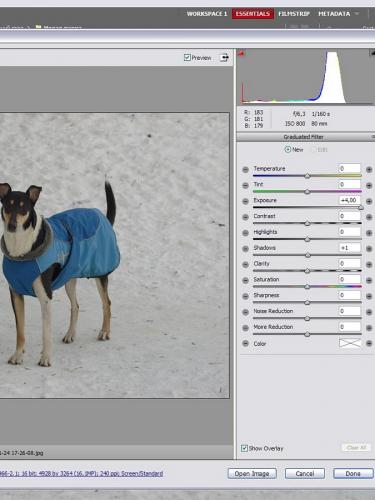Increase Saturation using its plus icon
The image size is (375, 500).
click(x=369, y=280)
